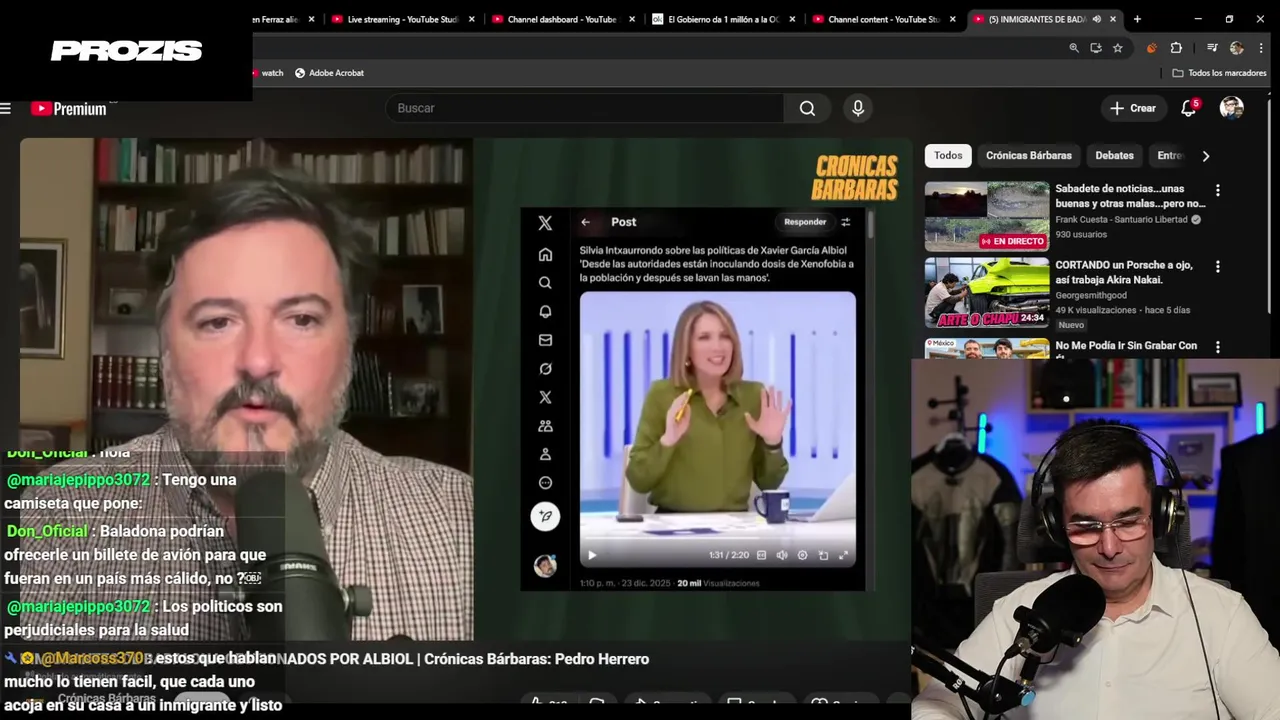Click X logo atop embedded post sidebar
Screen dimensions: 1280x720
[545, 223]
